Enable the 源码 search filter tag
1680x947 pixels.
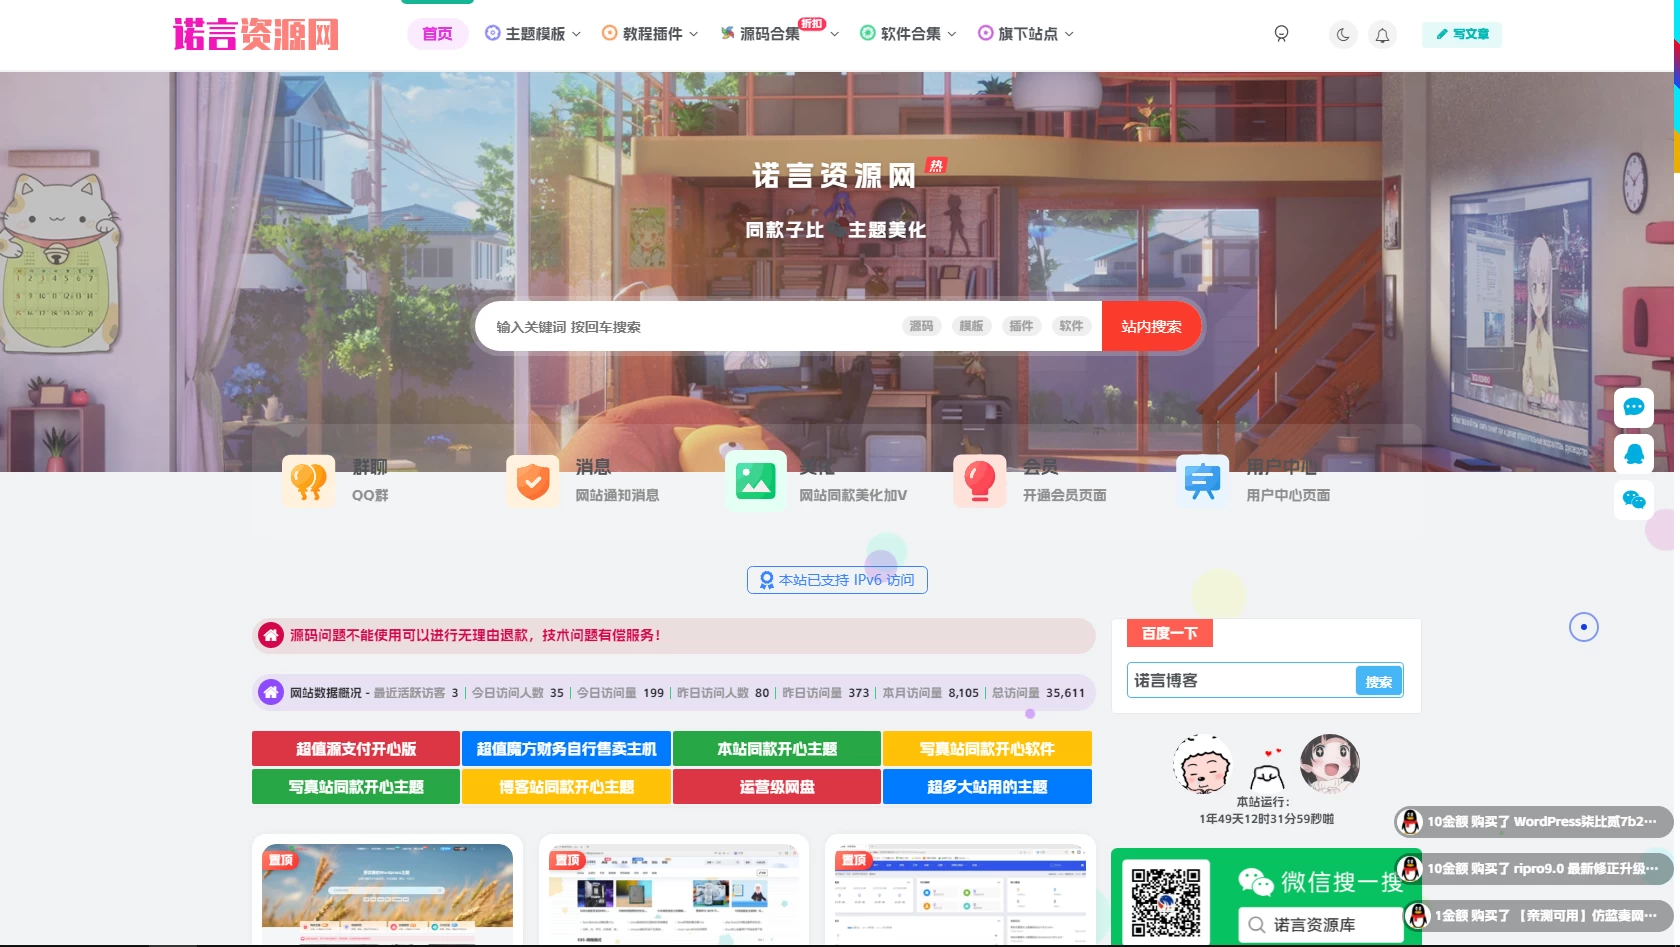[x=920, y=326]
